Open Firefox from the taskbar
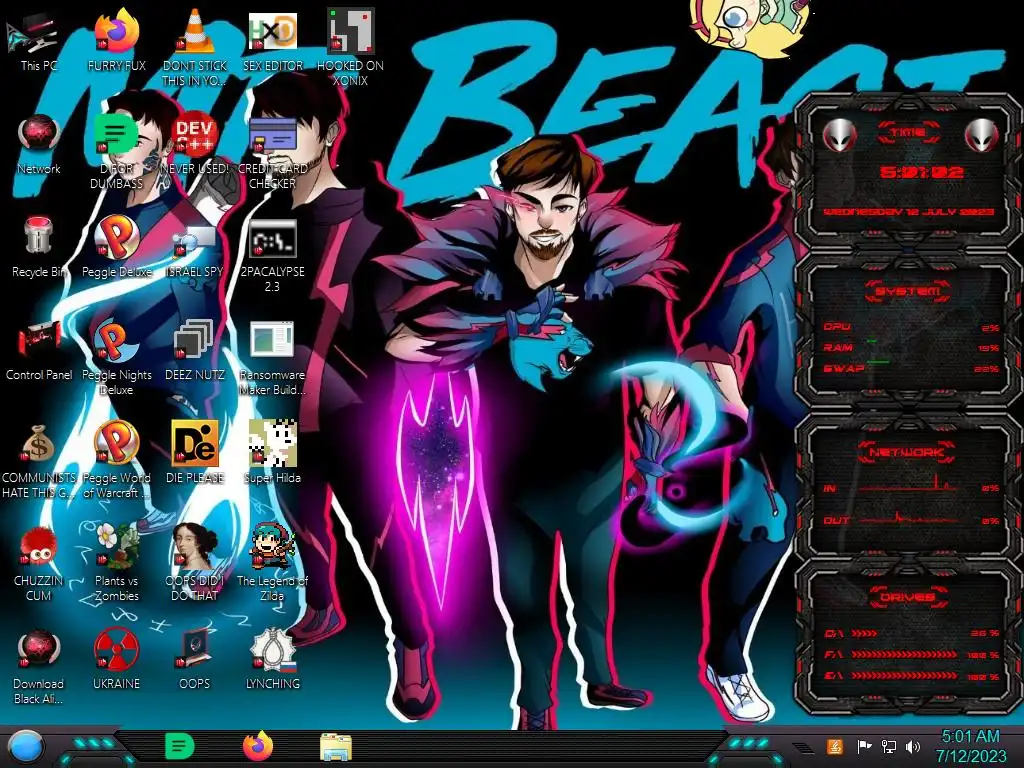 point(258,746)
